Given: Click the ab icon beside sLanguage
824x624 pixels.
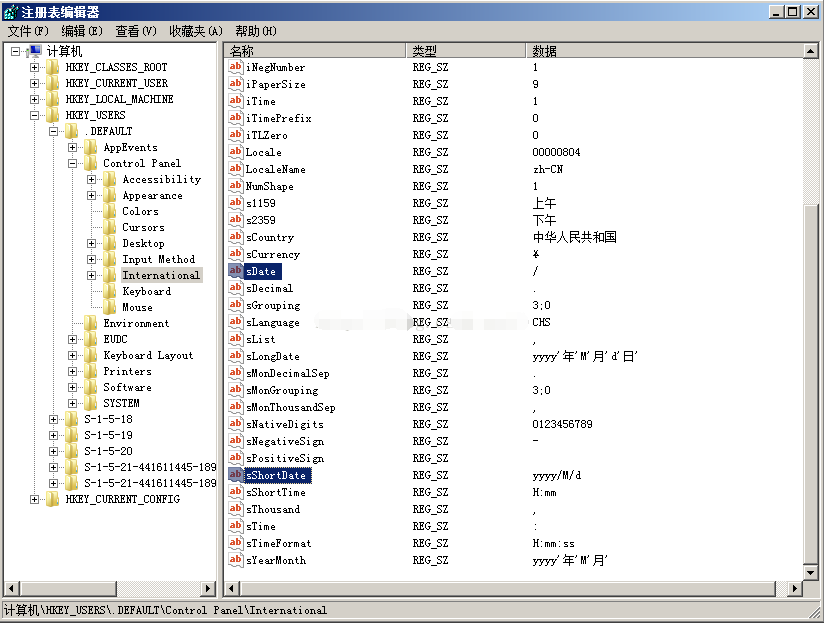Looking at the screenshot, I should click(x=235, y=322).
